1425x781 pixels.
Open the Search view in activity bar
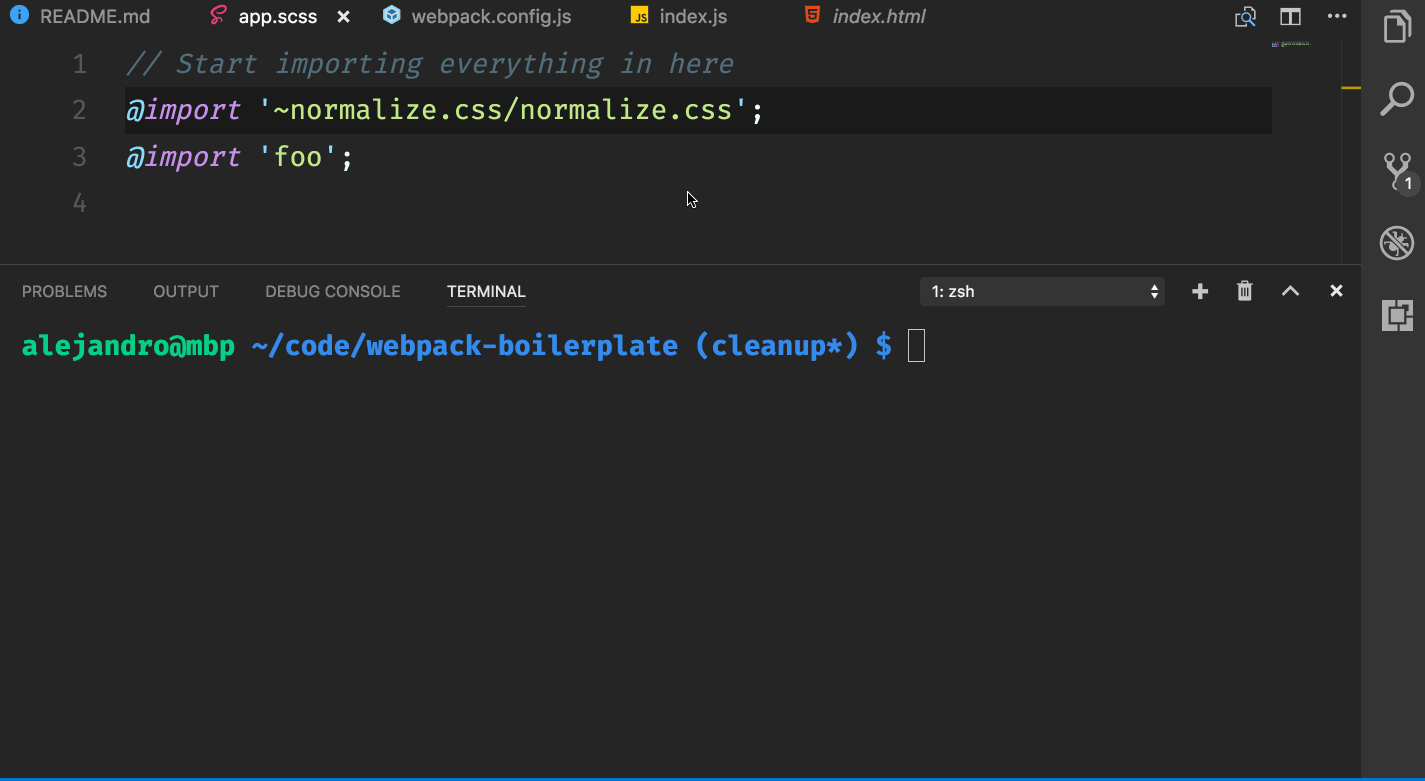tap(1397, 99)
